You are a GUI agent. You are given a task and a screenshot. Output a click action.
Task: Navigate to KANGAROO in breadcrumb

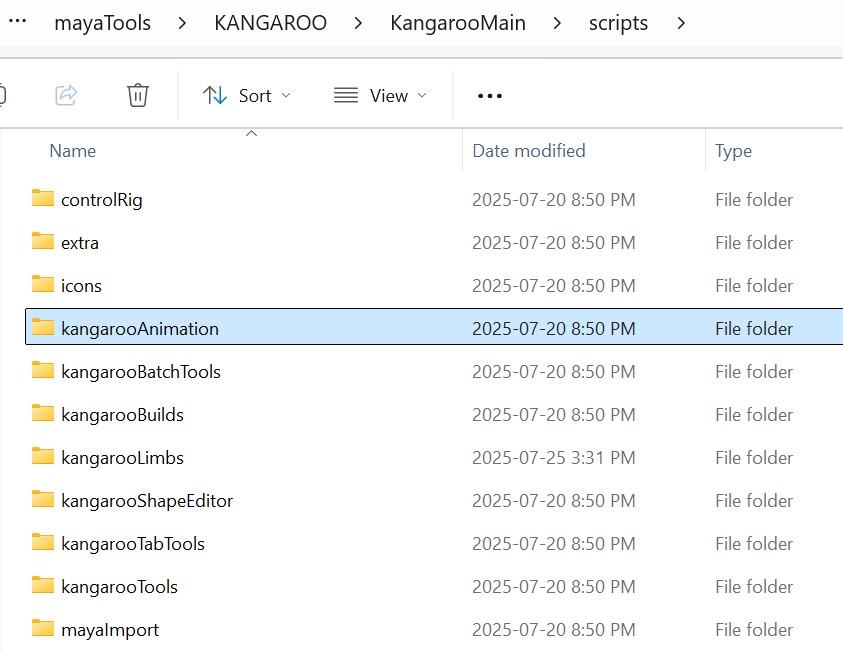[270, 23]
